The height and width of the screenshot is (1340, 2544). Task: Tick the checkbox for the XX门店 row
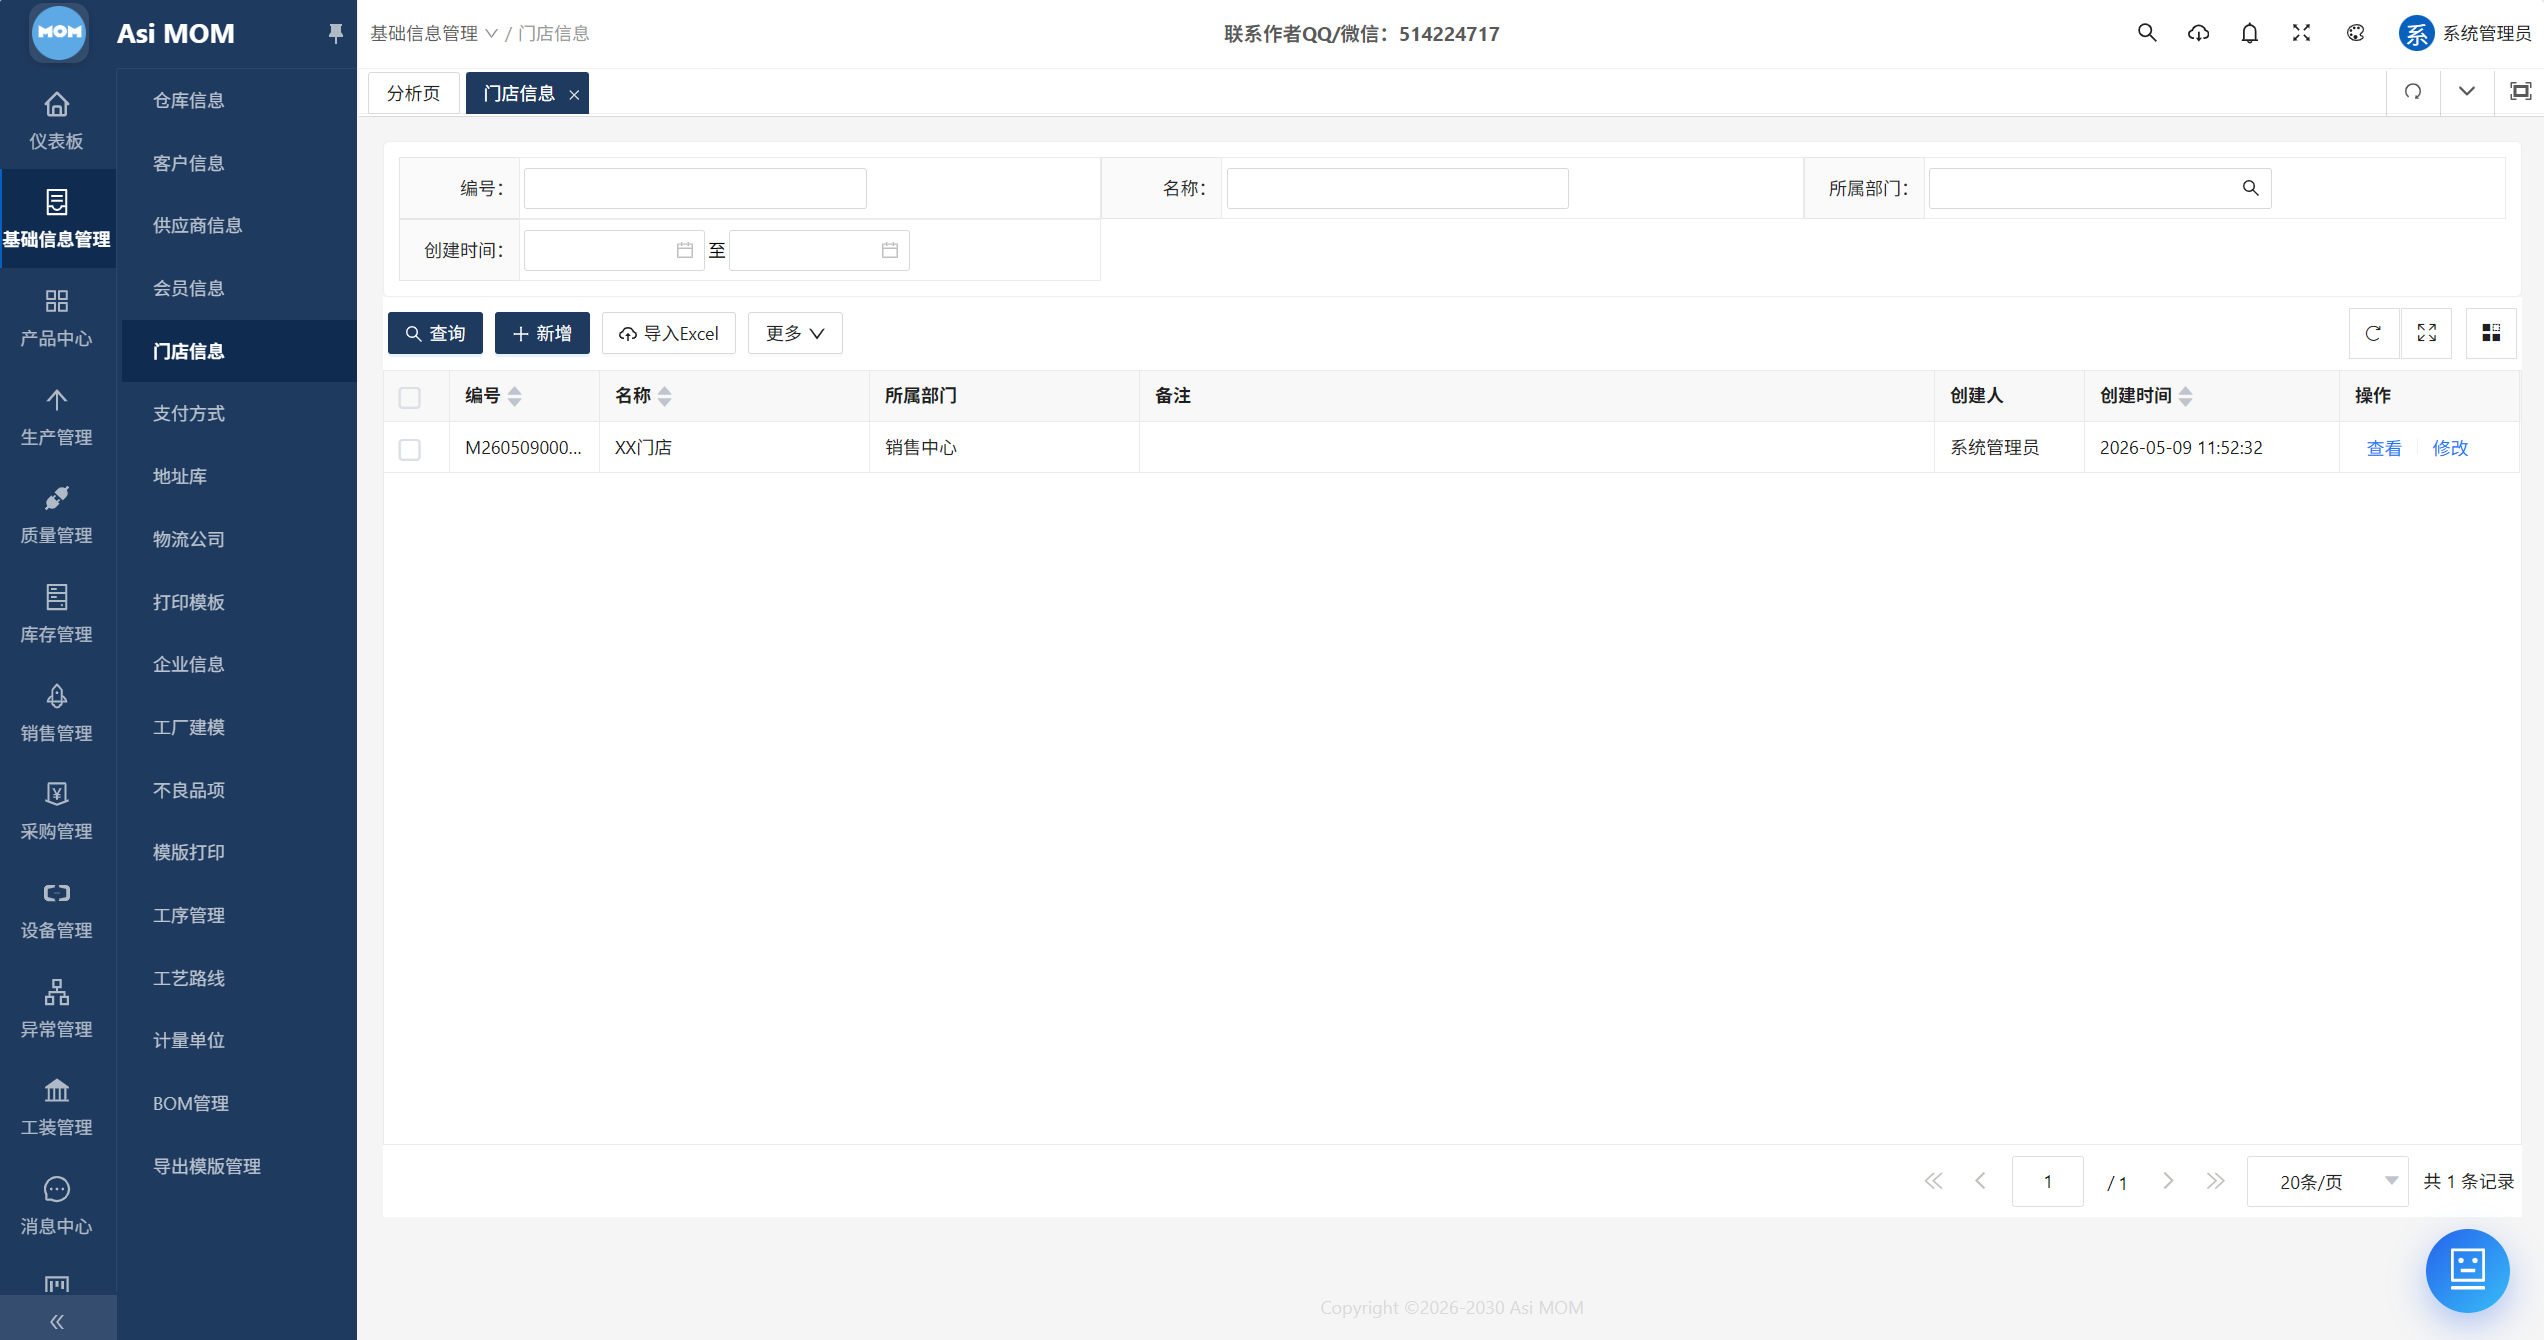coord(410,449)
